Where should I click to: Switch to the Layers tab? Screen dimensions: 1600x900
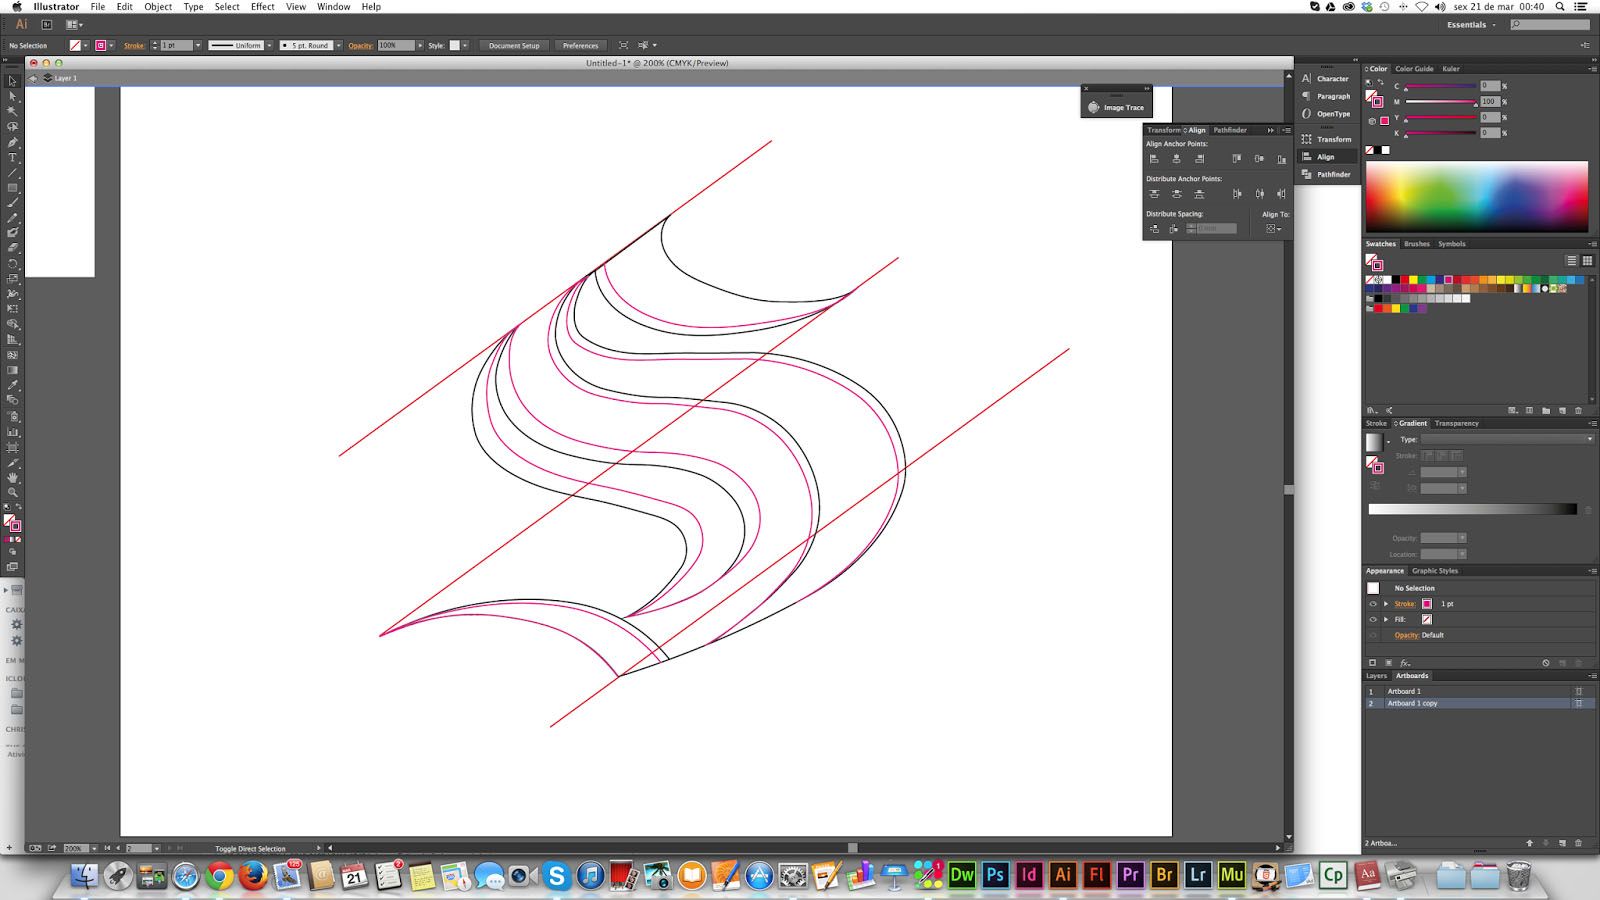click(x=1377, y=676)
